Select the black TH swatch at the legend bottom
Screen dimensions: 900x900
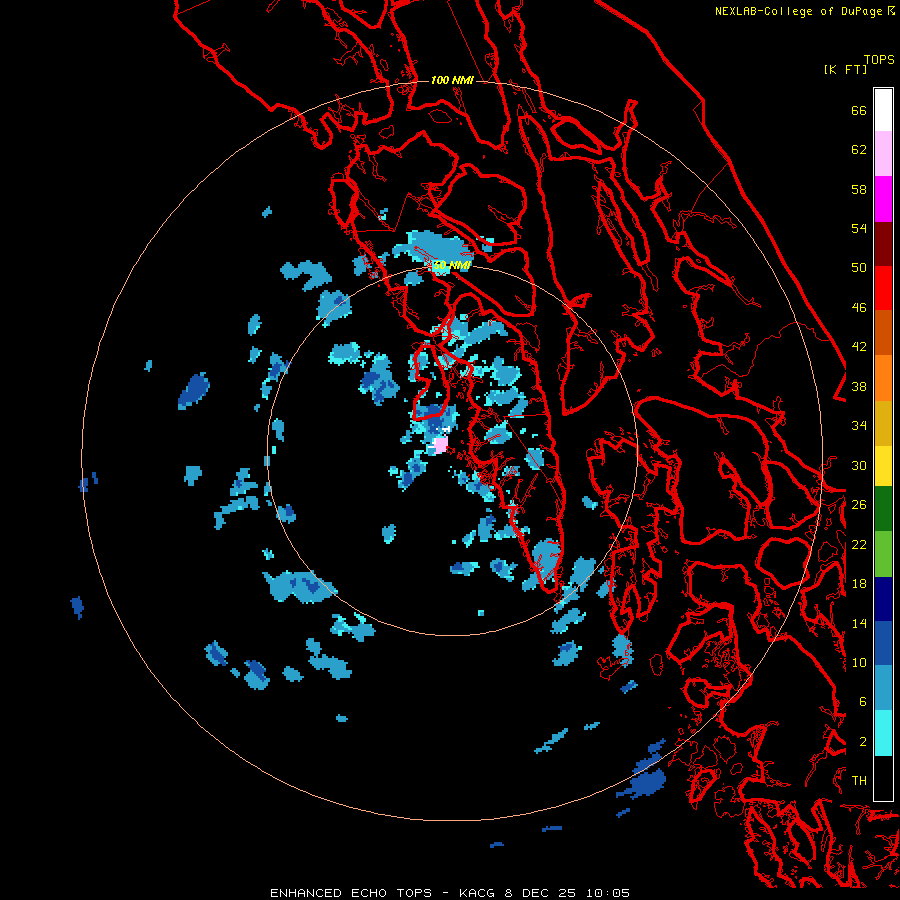[883, 778]
